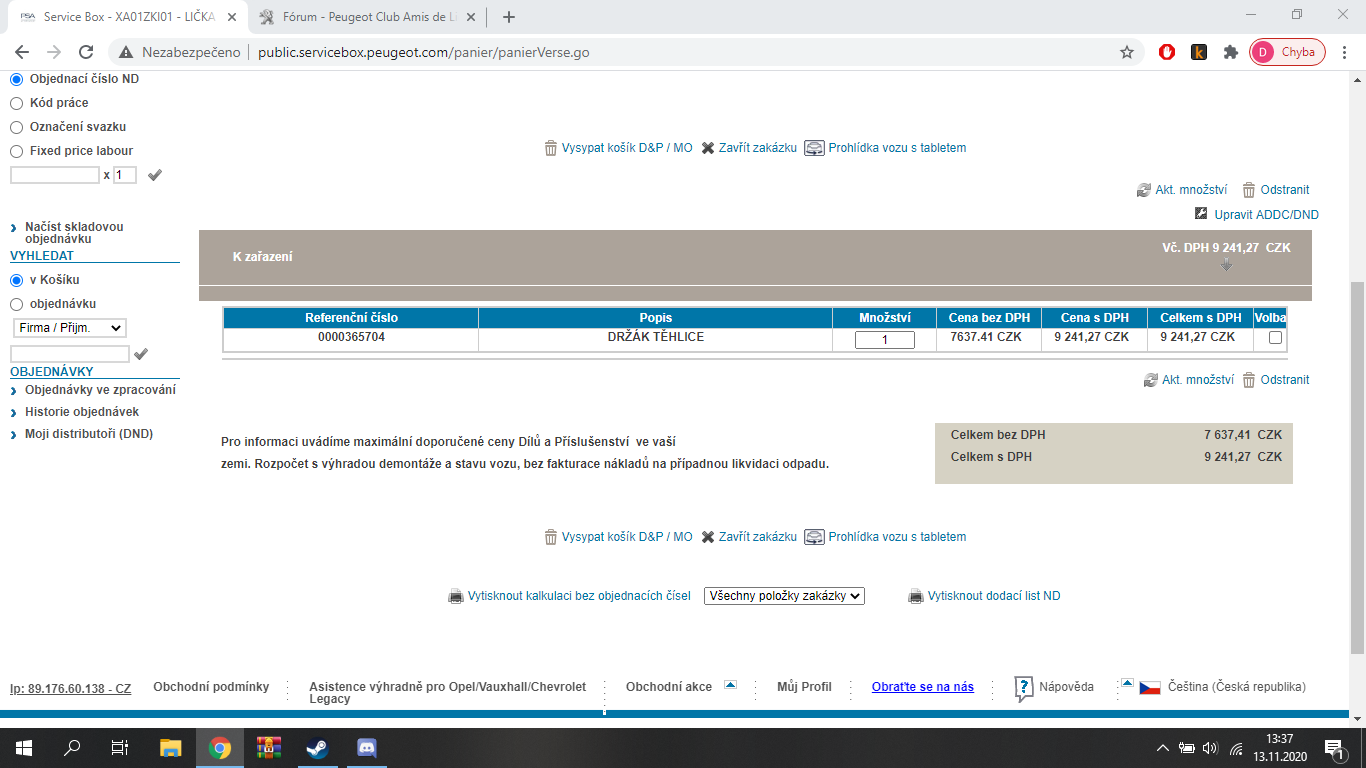
Task: Open the Historie objednávek menu item
Action: tap(82, 412)
